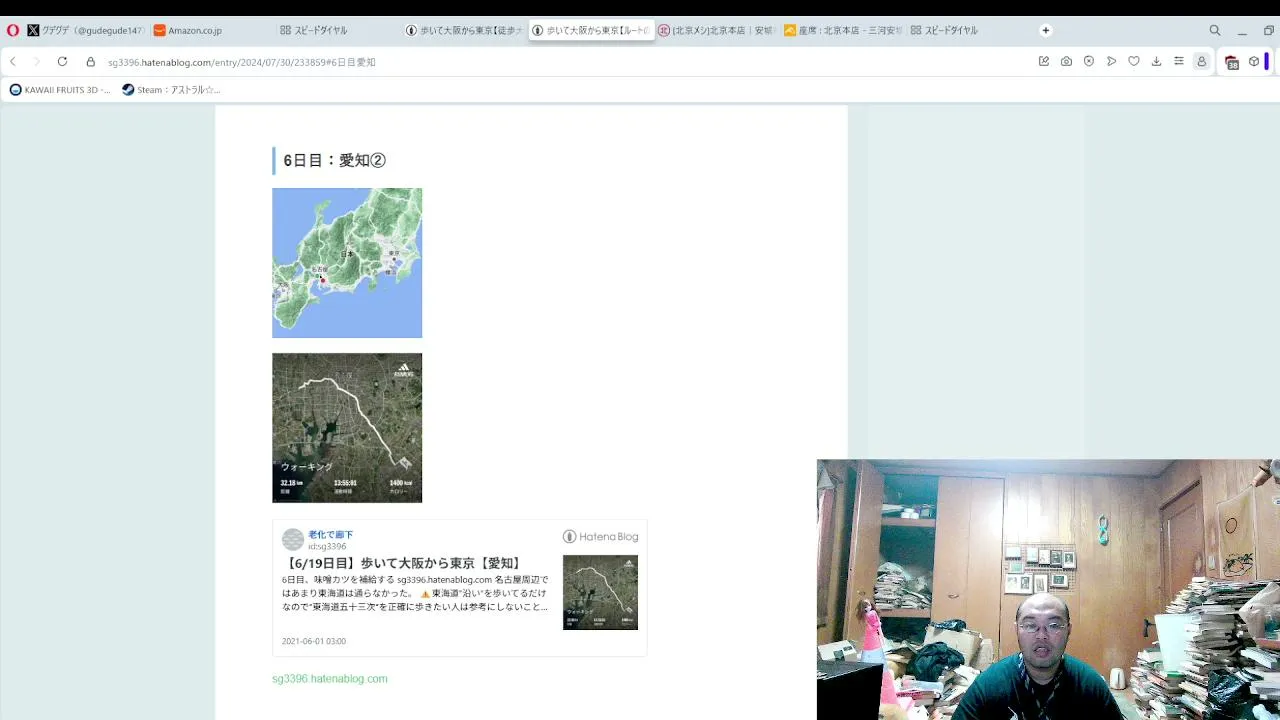Go forward to the next page
1280x720 pixels.
click(x=37, y=62)
